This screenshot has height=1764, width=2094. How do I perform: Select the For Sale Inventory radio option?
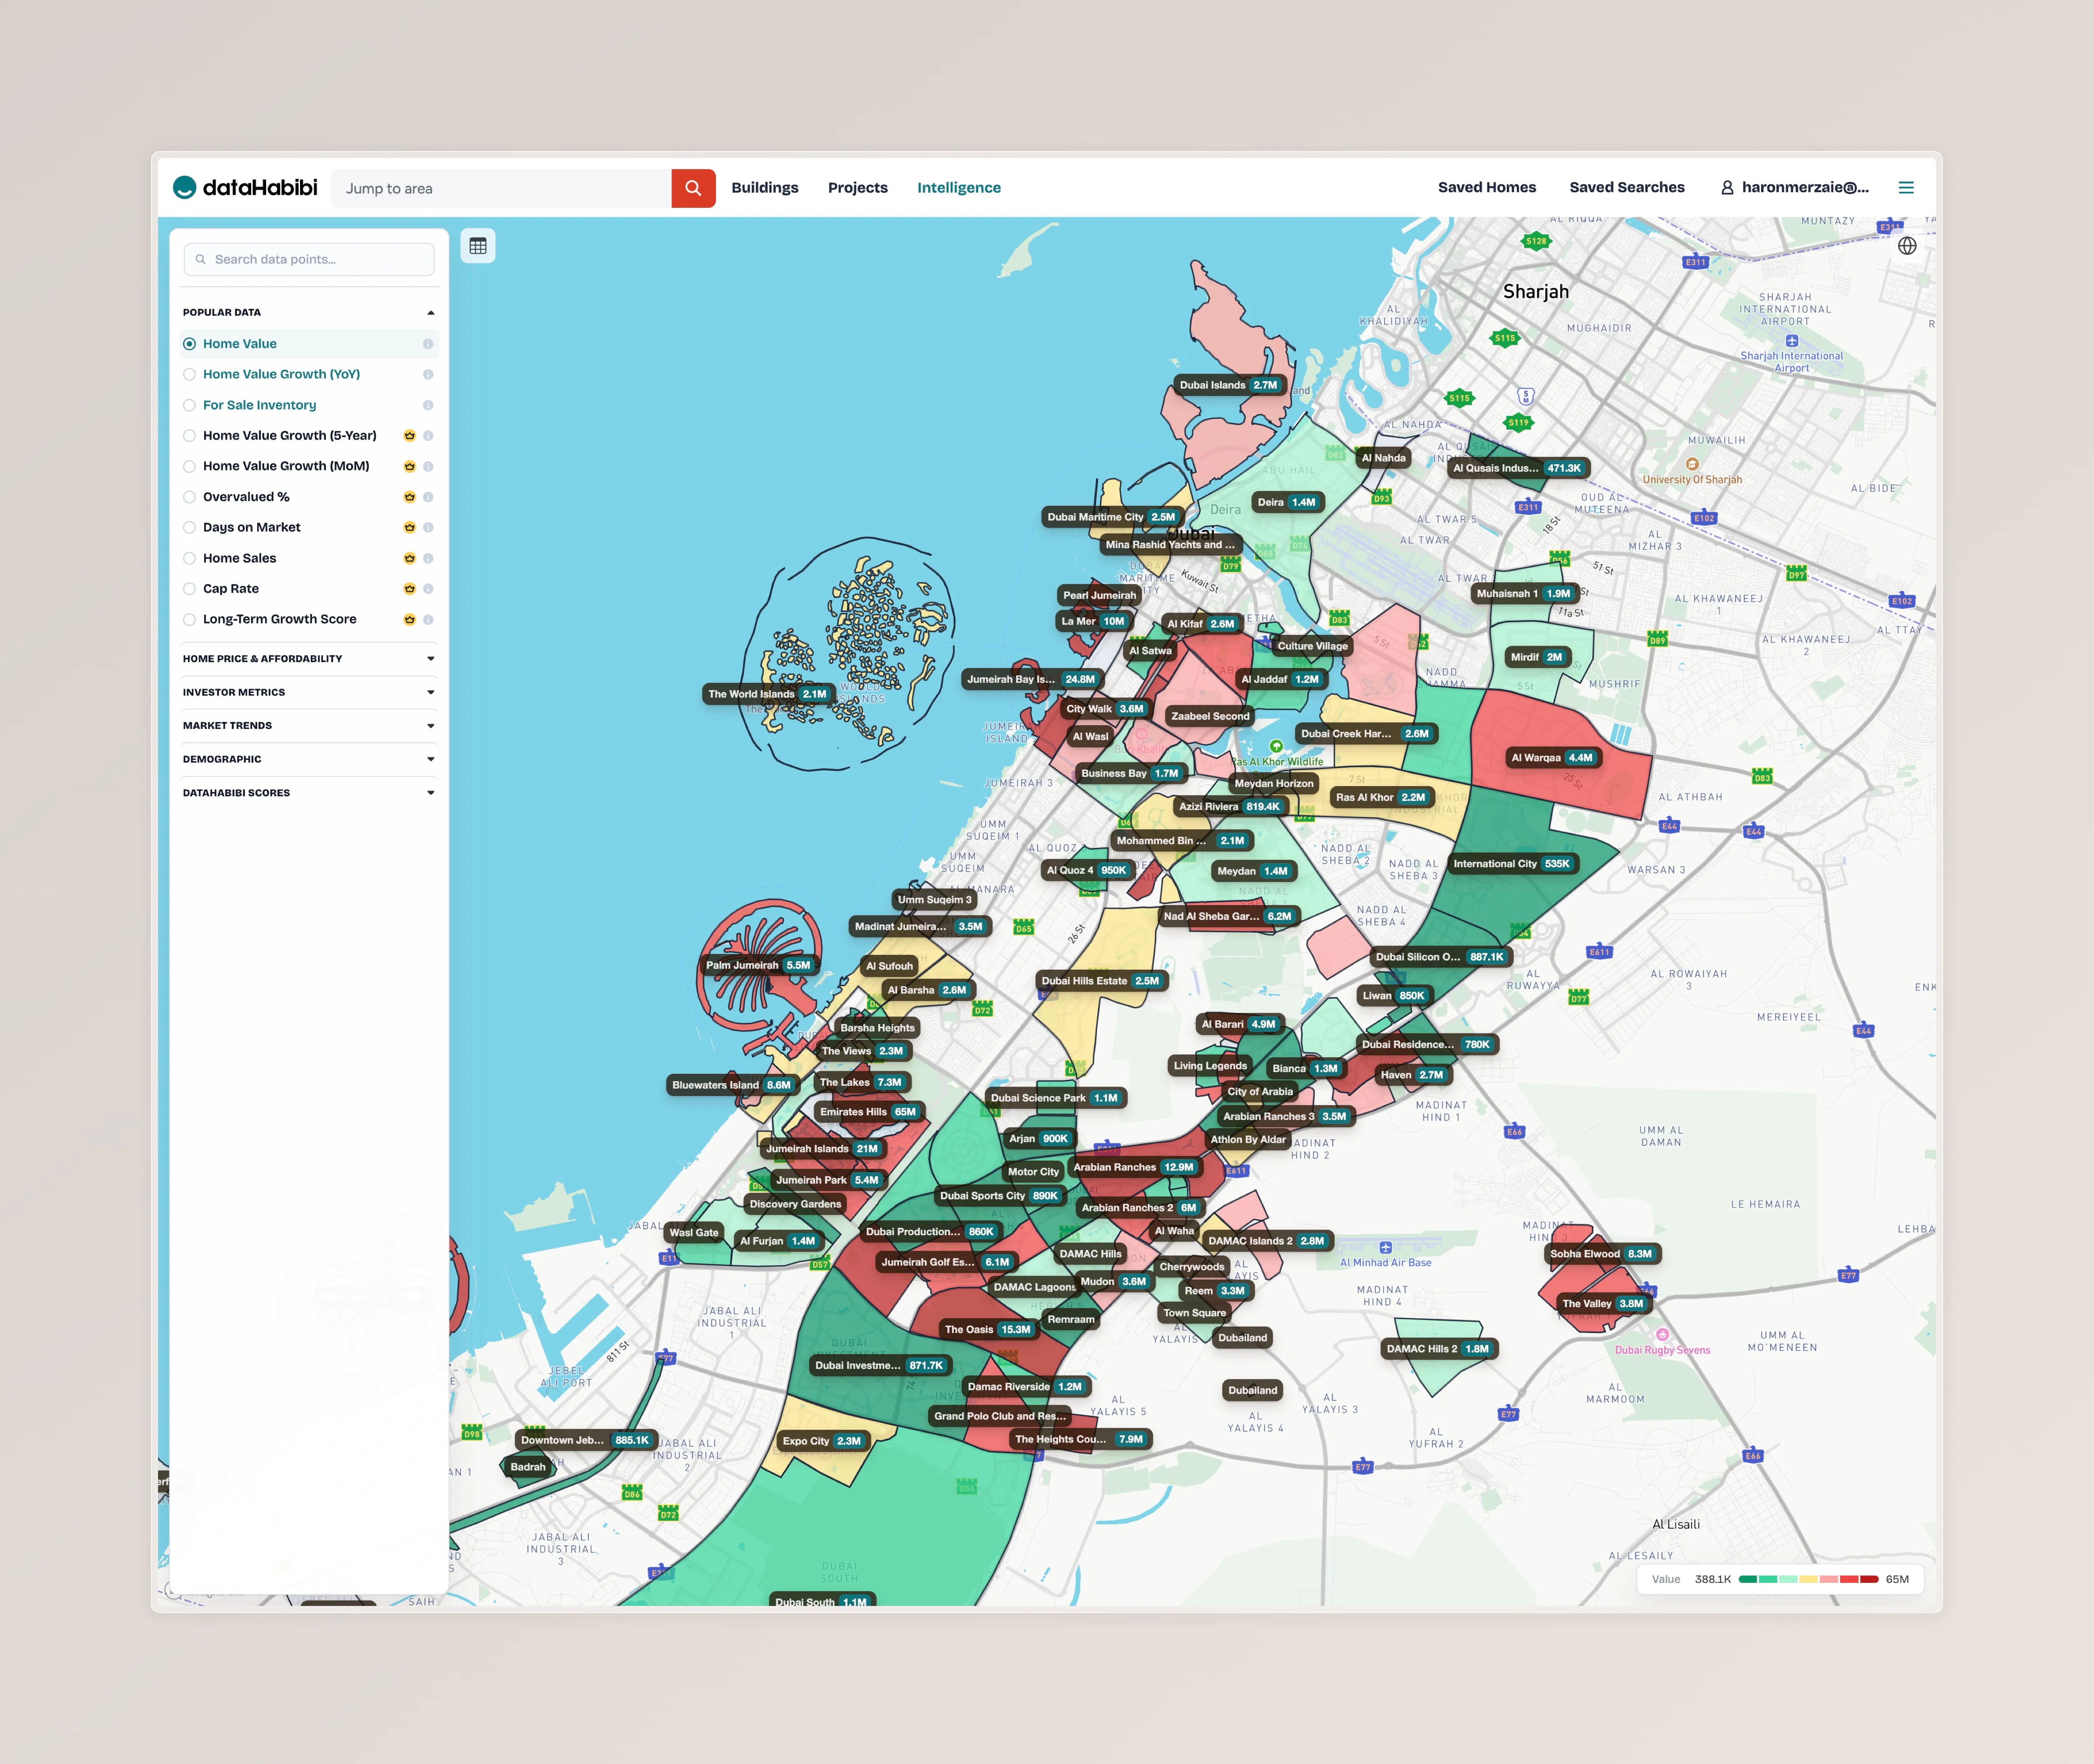click(x=189, y=405)
